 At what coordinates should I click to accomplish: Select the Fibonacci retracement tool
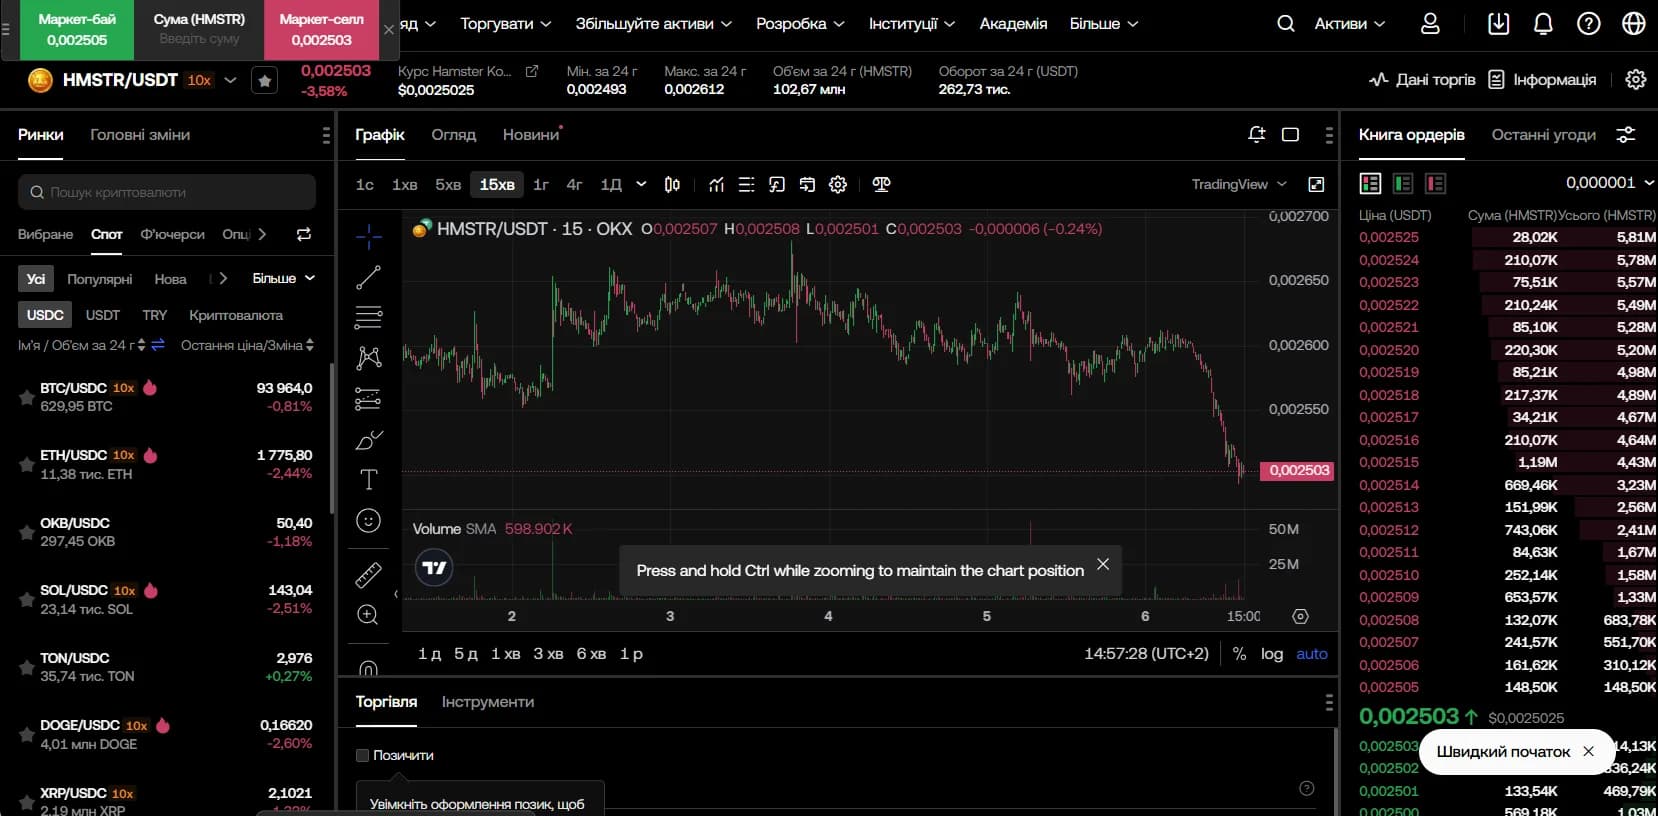coord(368,318)
